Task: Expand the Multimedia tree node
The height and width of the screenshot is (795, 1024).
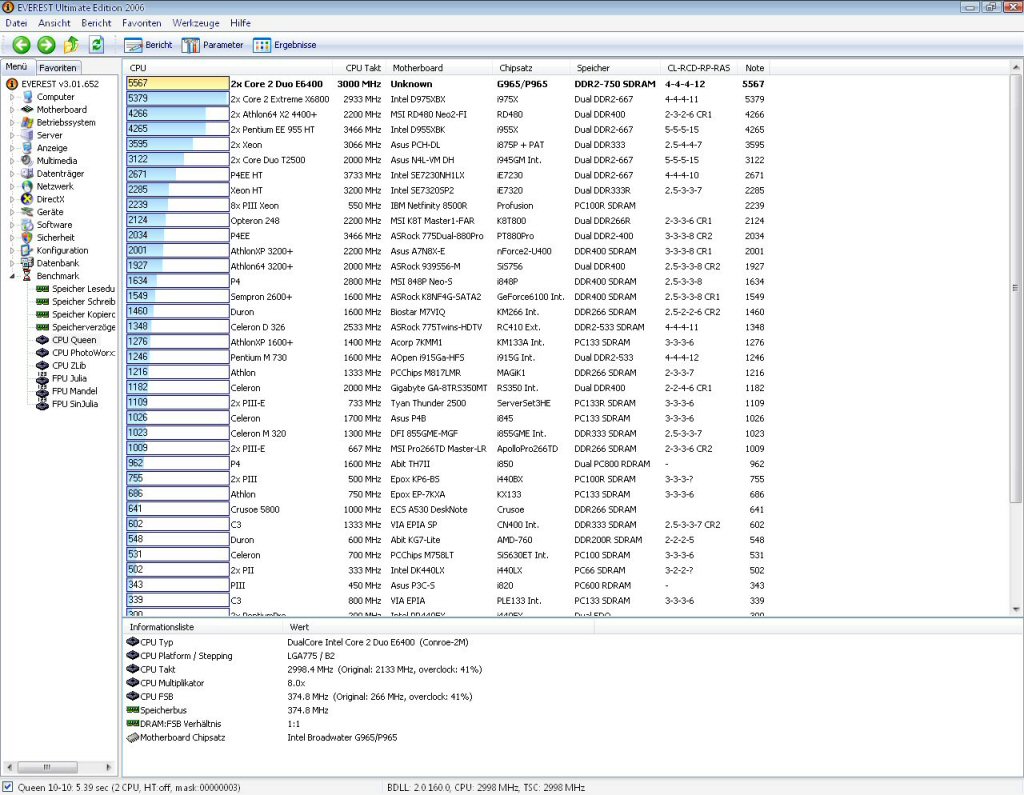Action: 12,161
